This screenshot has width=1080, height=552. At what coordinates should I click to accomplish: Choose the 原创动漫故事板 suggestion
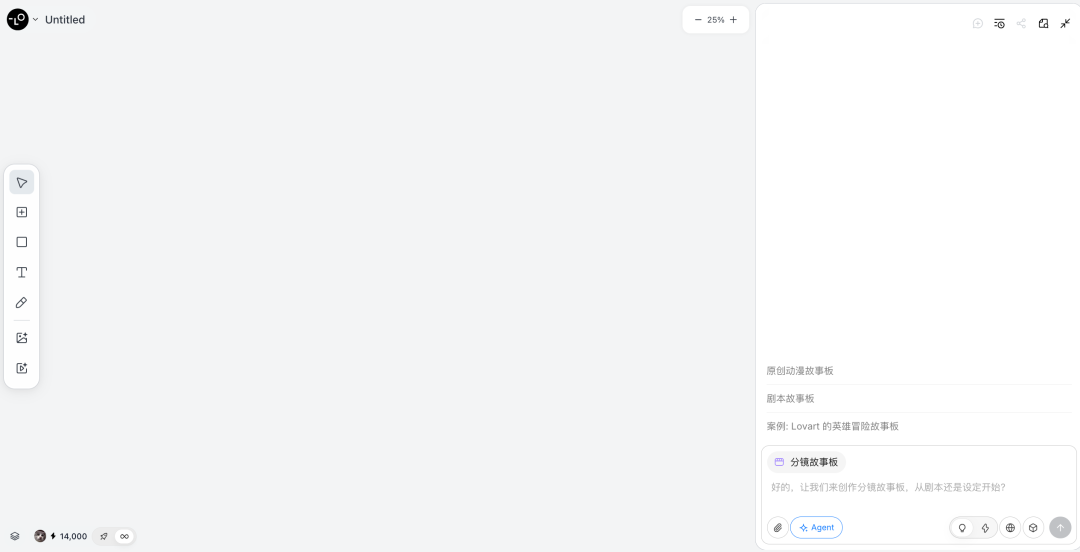tap(800, 370)
